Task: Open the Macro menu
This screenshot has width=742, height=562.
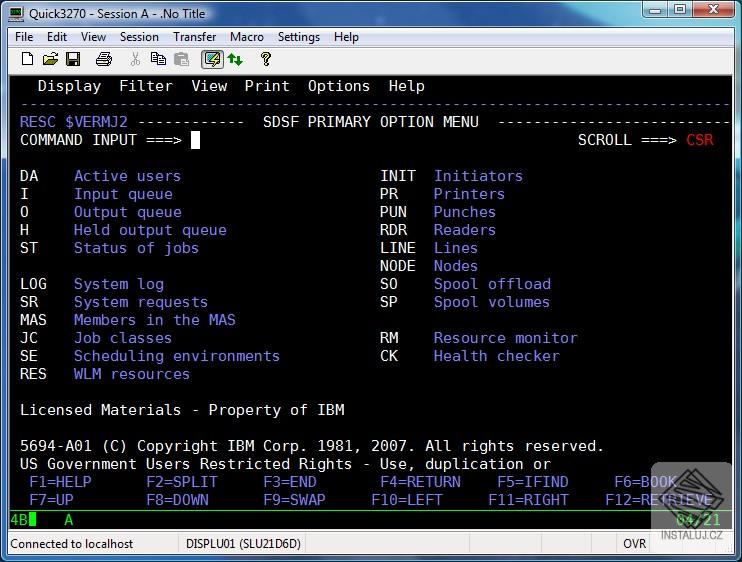Action: point(247,37)
